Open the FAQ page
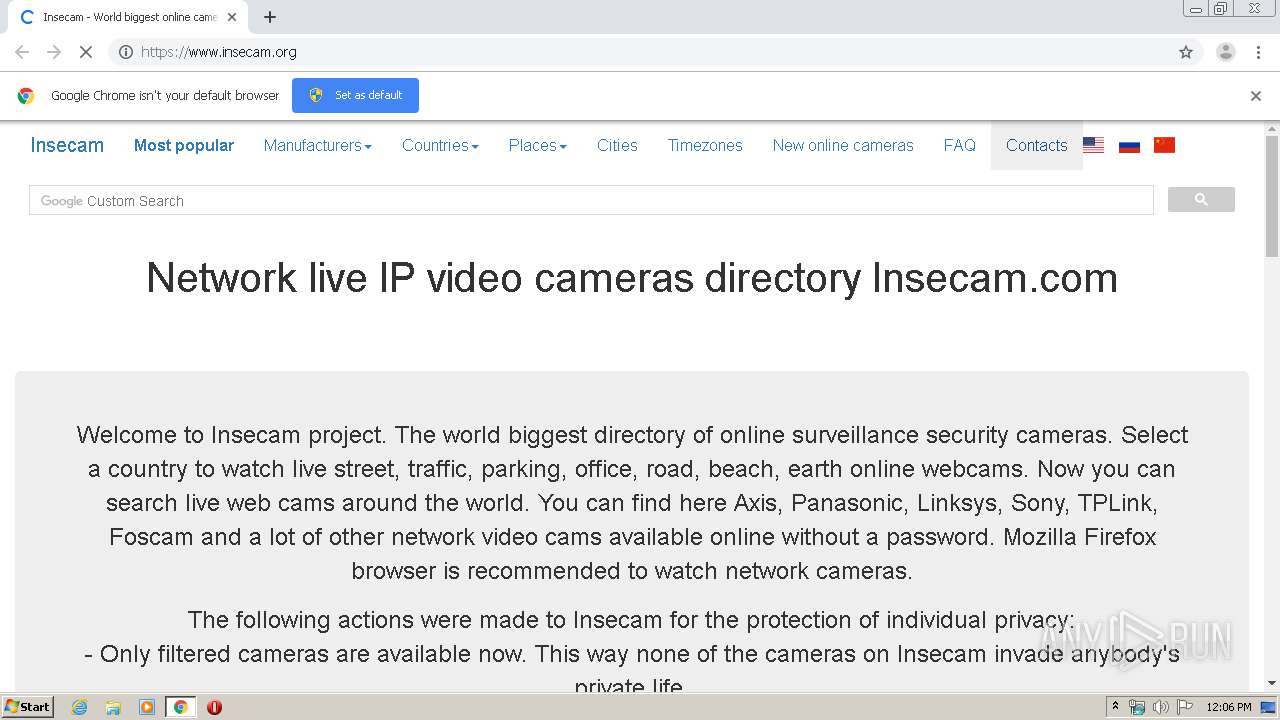The image size is (1280, 720). [x=960, y=145]
